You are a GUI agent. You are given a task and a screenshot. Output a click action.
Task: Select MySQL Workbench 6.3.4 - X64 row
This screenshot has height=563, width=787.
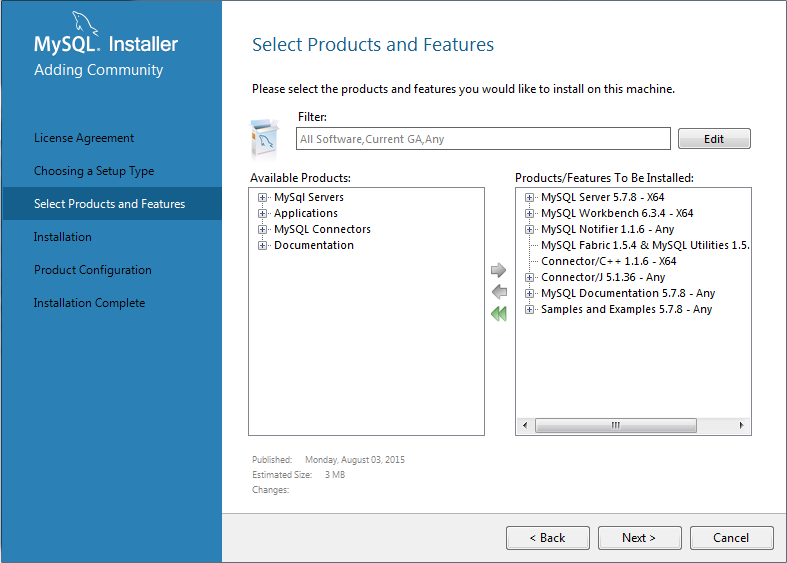pos(617,213)
